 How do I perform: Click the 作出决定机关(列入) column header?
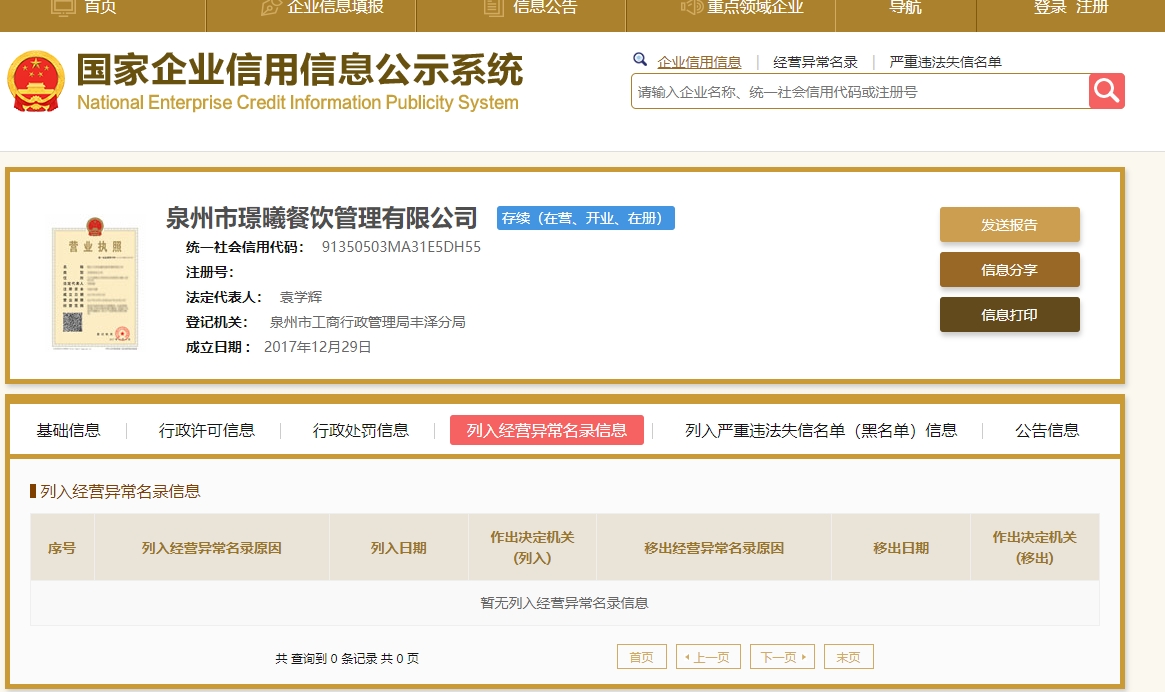(x=532, y=548)
